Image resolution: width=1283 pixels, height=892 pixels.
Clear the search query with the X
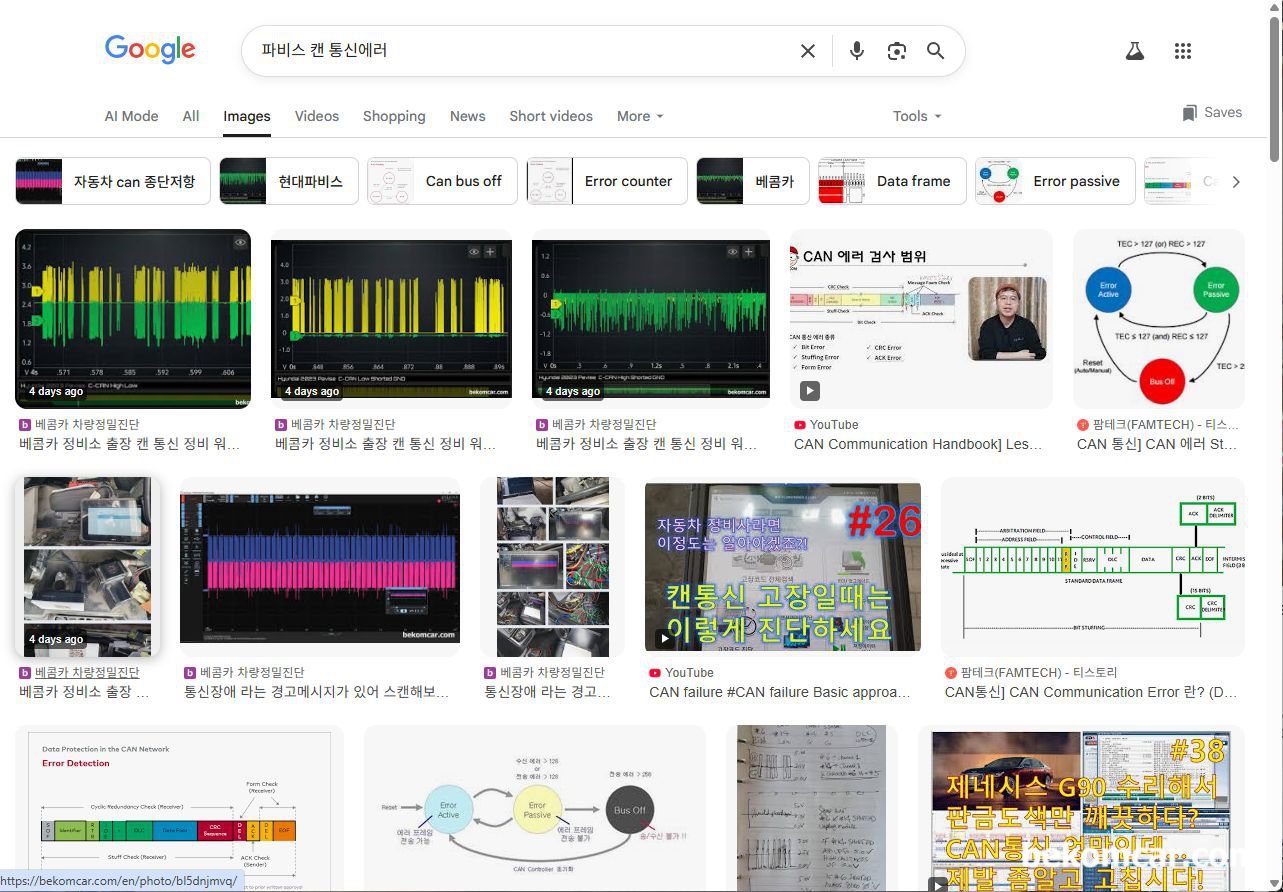[x=808, y=50]
